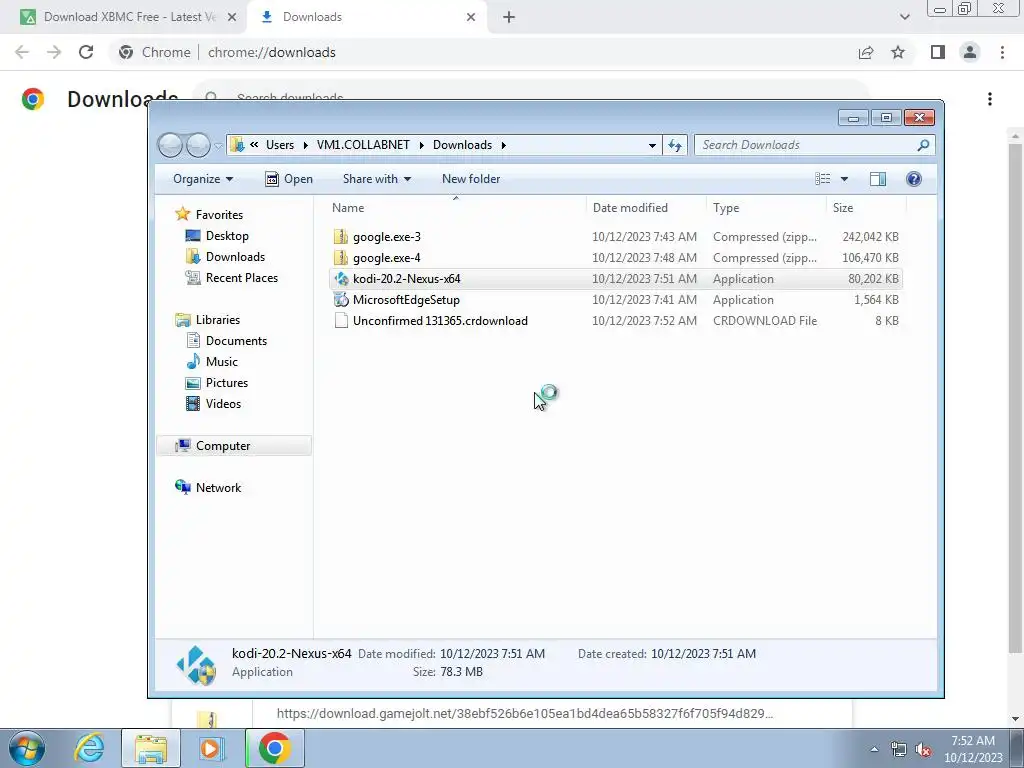Click the search magnifier in Search Downloads
The width and height of the screenshot is (1024, 768).
coord(923,145)
